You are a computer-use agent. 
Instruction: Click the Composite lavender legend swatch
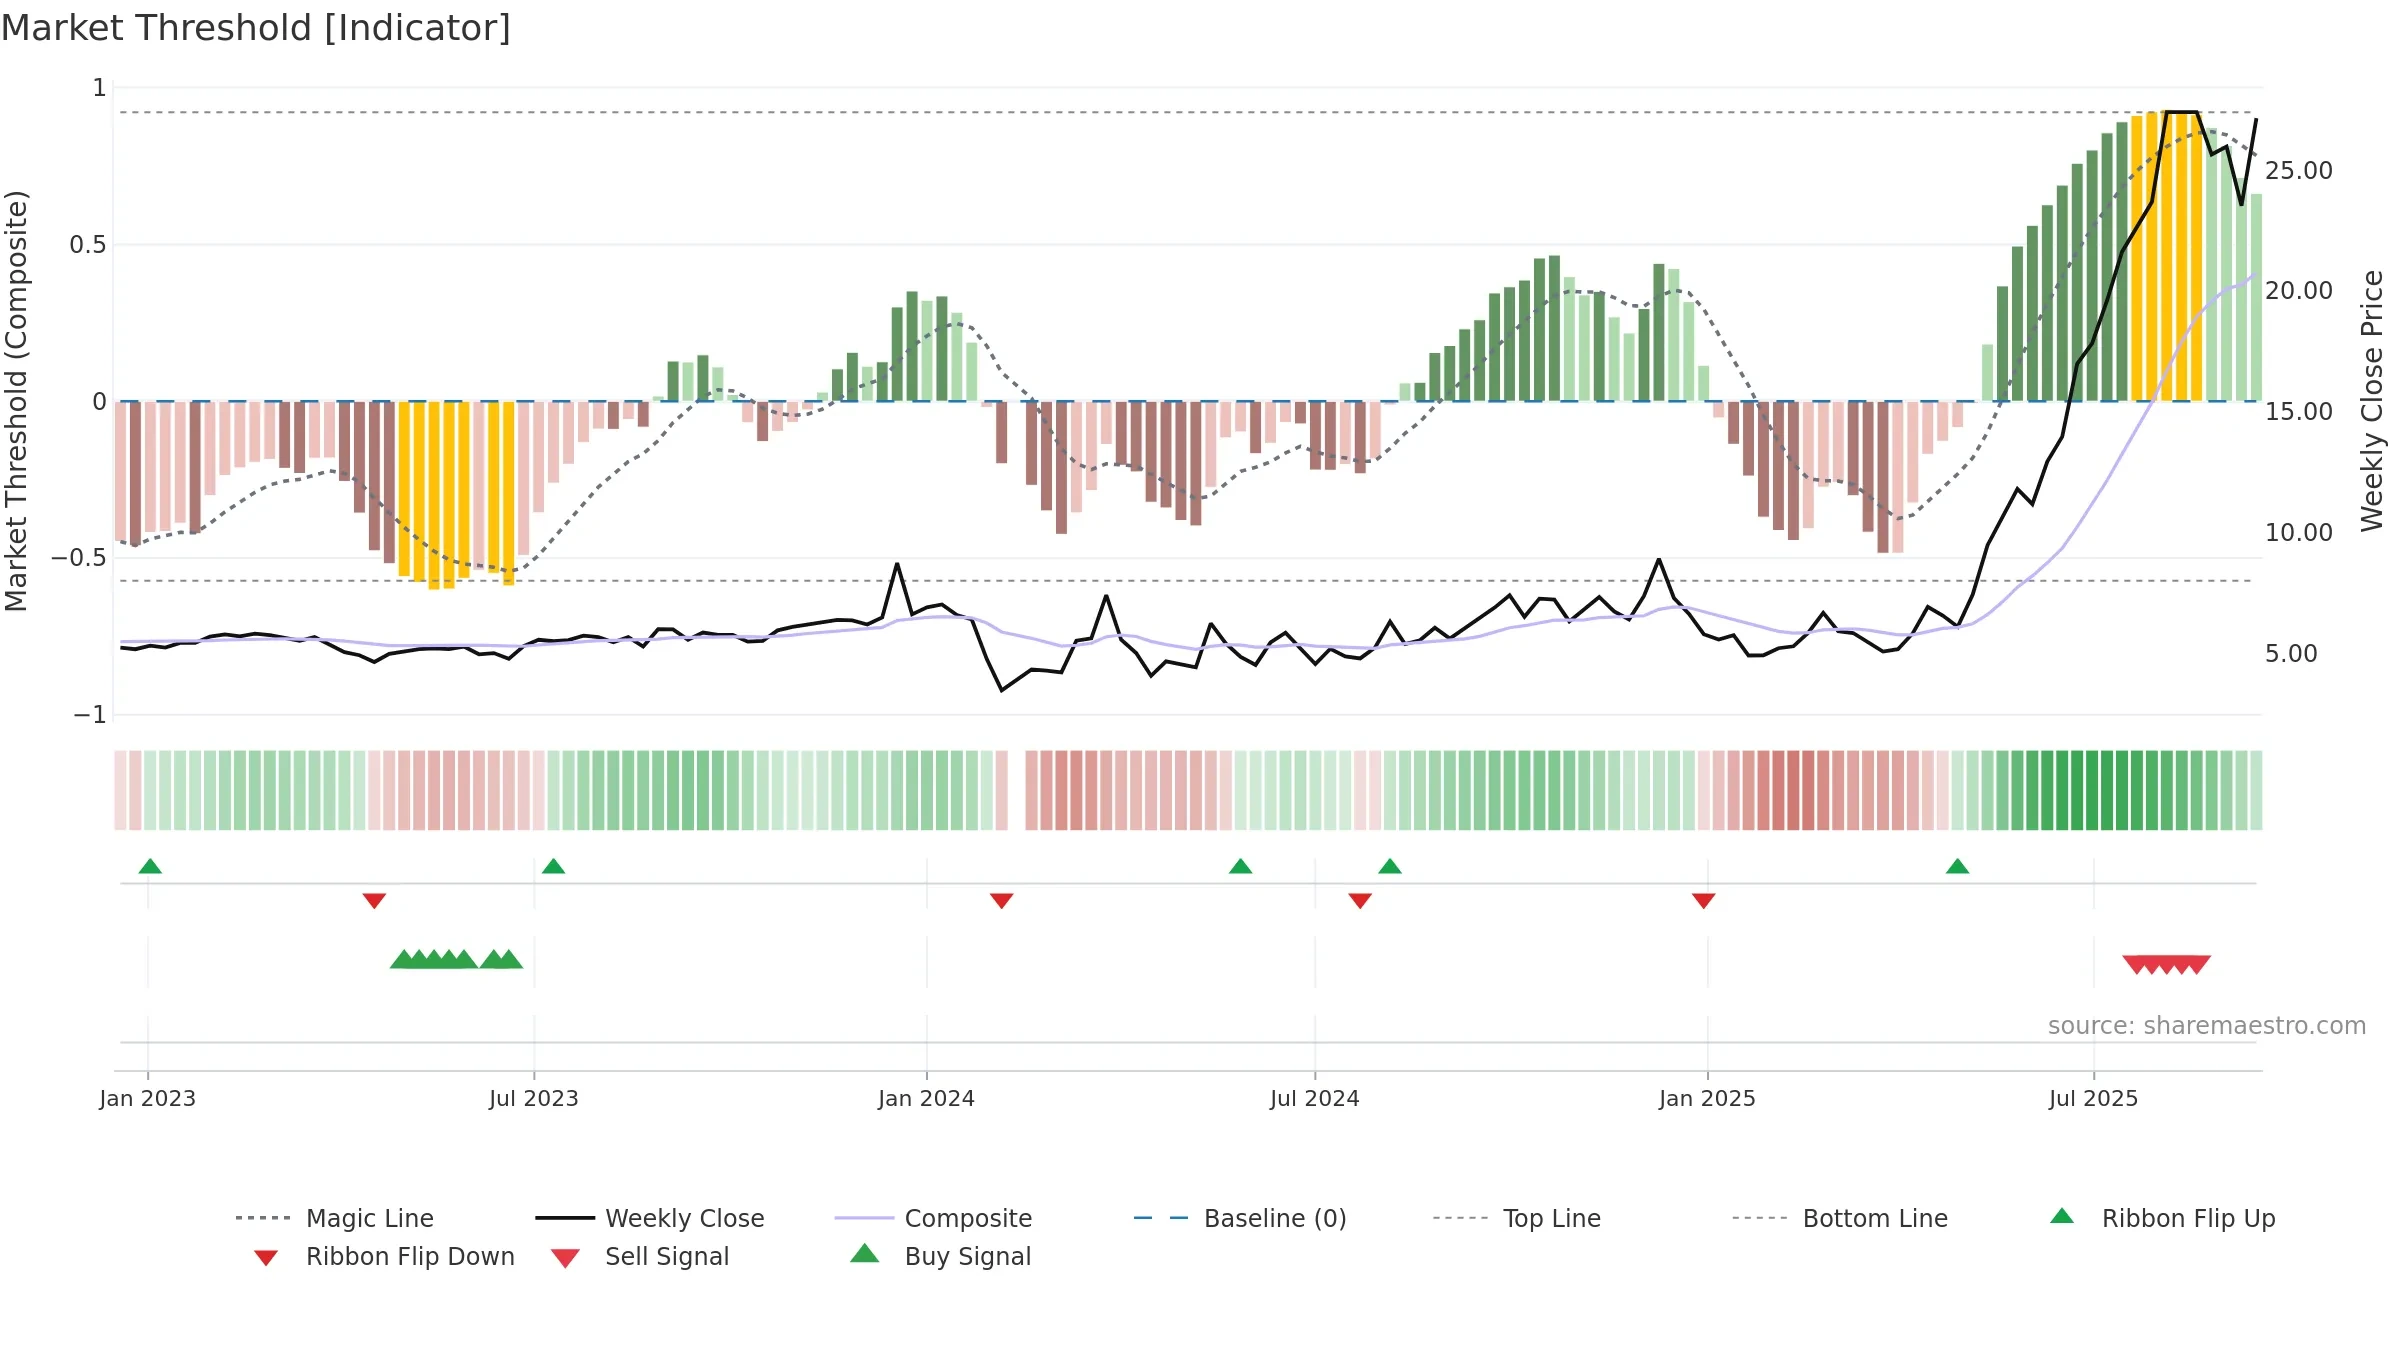[x=864, y=1218]
